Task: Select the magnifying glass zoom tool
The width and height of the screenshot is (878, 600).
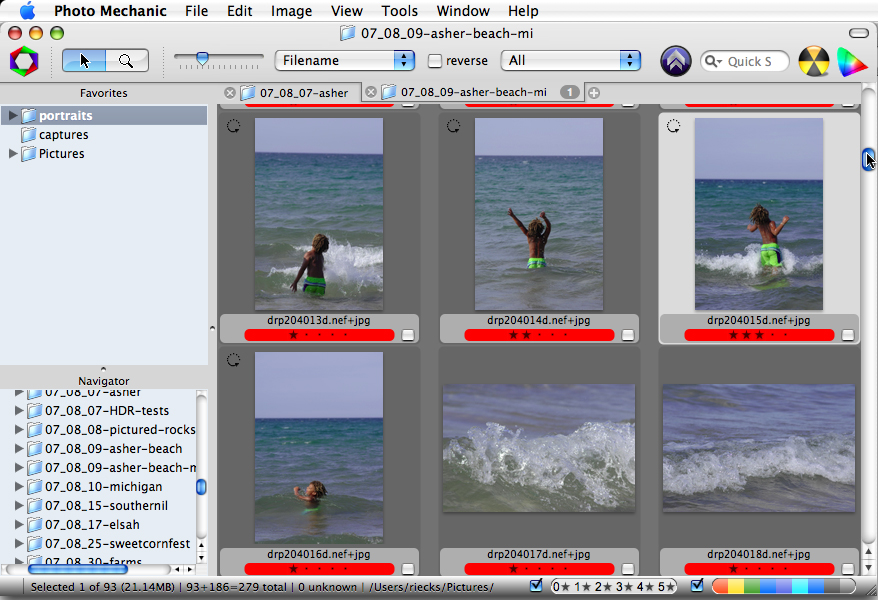Action: point(126,61)
